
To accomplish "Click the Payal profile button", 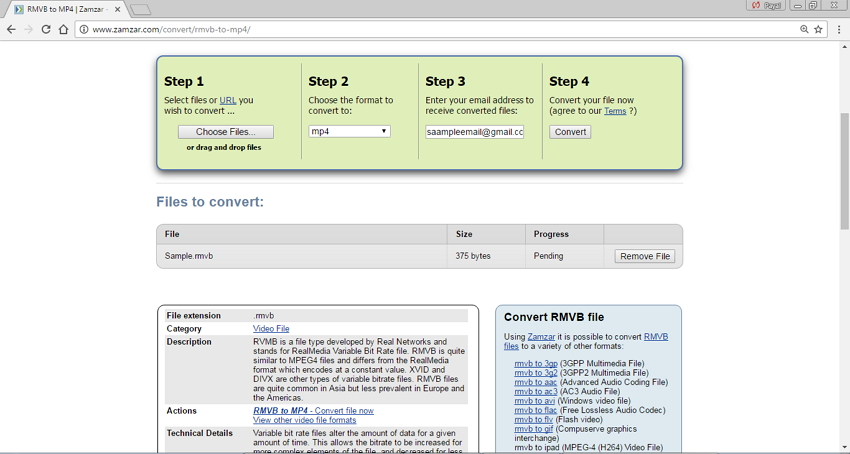I will [767, 5].
